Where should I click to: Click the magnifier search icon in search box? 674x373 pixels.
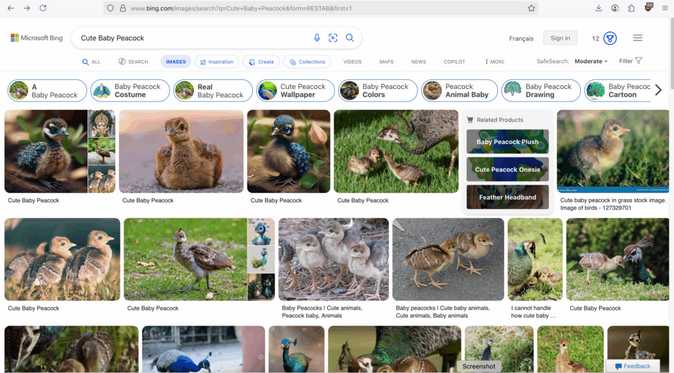(x=350, y=38)
